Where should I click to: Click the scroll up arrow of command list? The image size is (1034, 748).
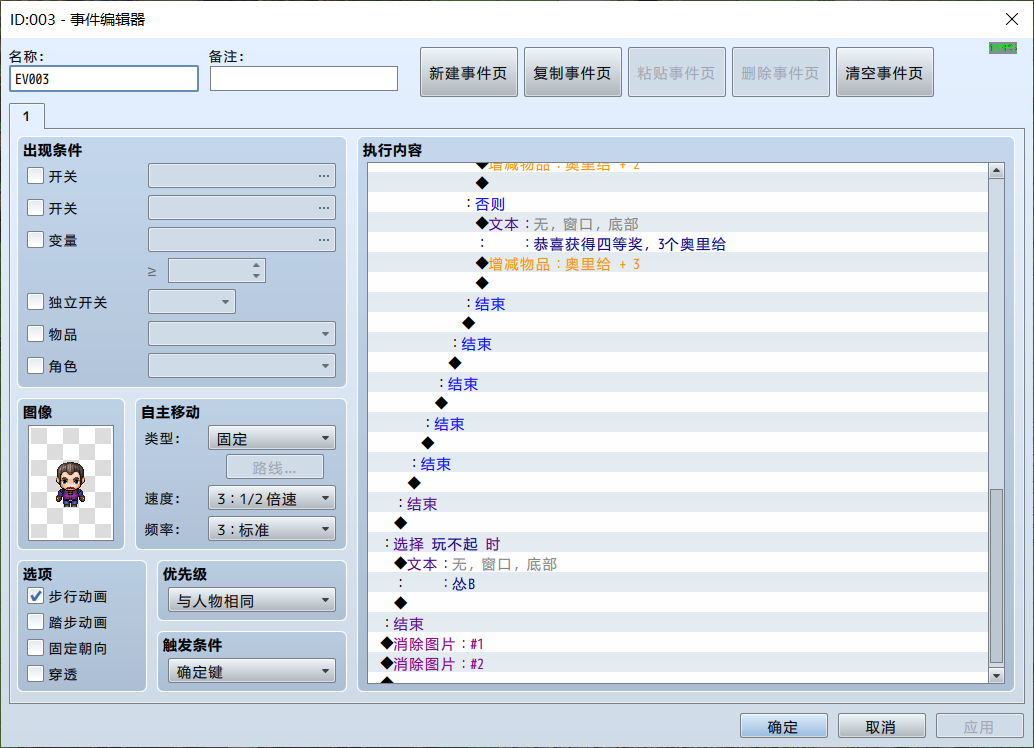coord(996,170)
